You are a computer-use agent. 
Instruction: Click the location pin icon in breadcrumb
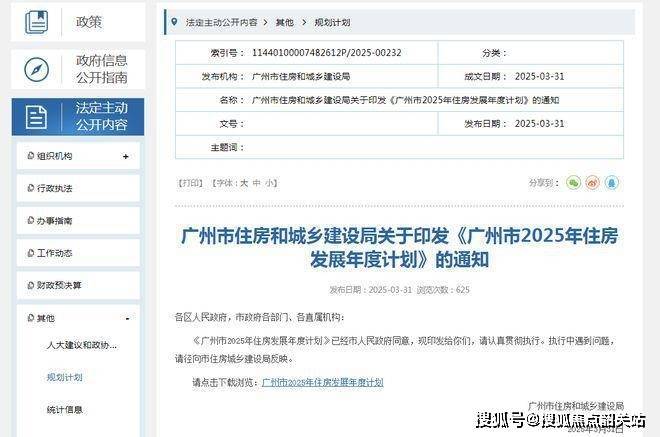174,22
